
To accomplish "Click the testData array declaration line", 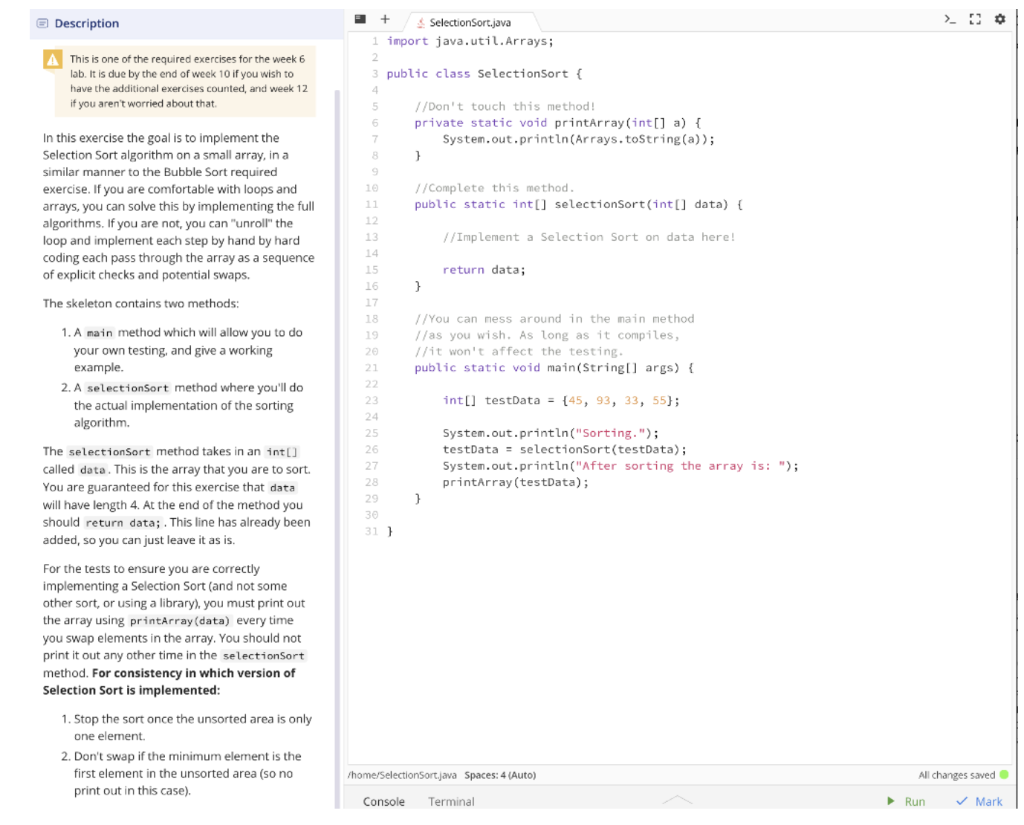I will [x=561, y=400].
